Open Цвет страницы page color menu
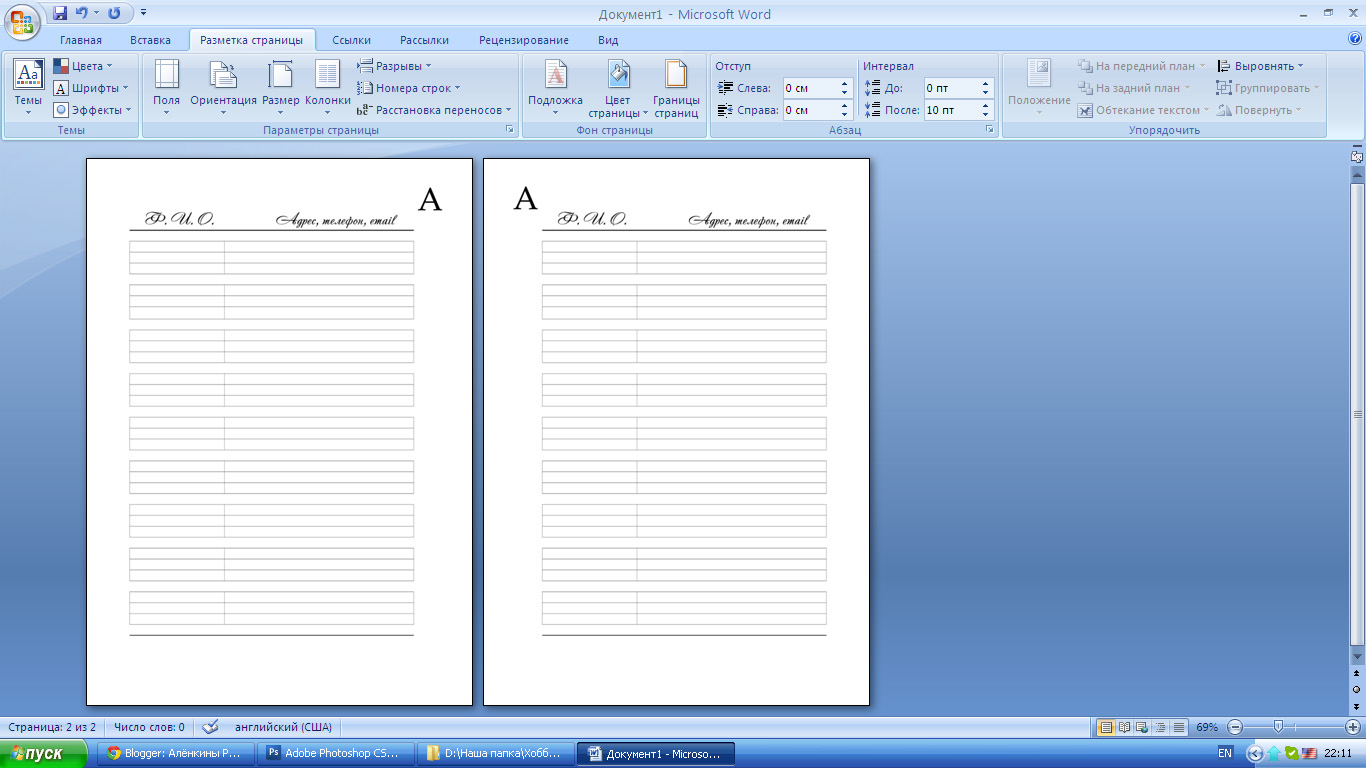Screen dimensions: 1366x768 pos(618,88)
